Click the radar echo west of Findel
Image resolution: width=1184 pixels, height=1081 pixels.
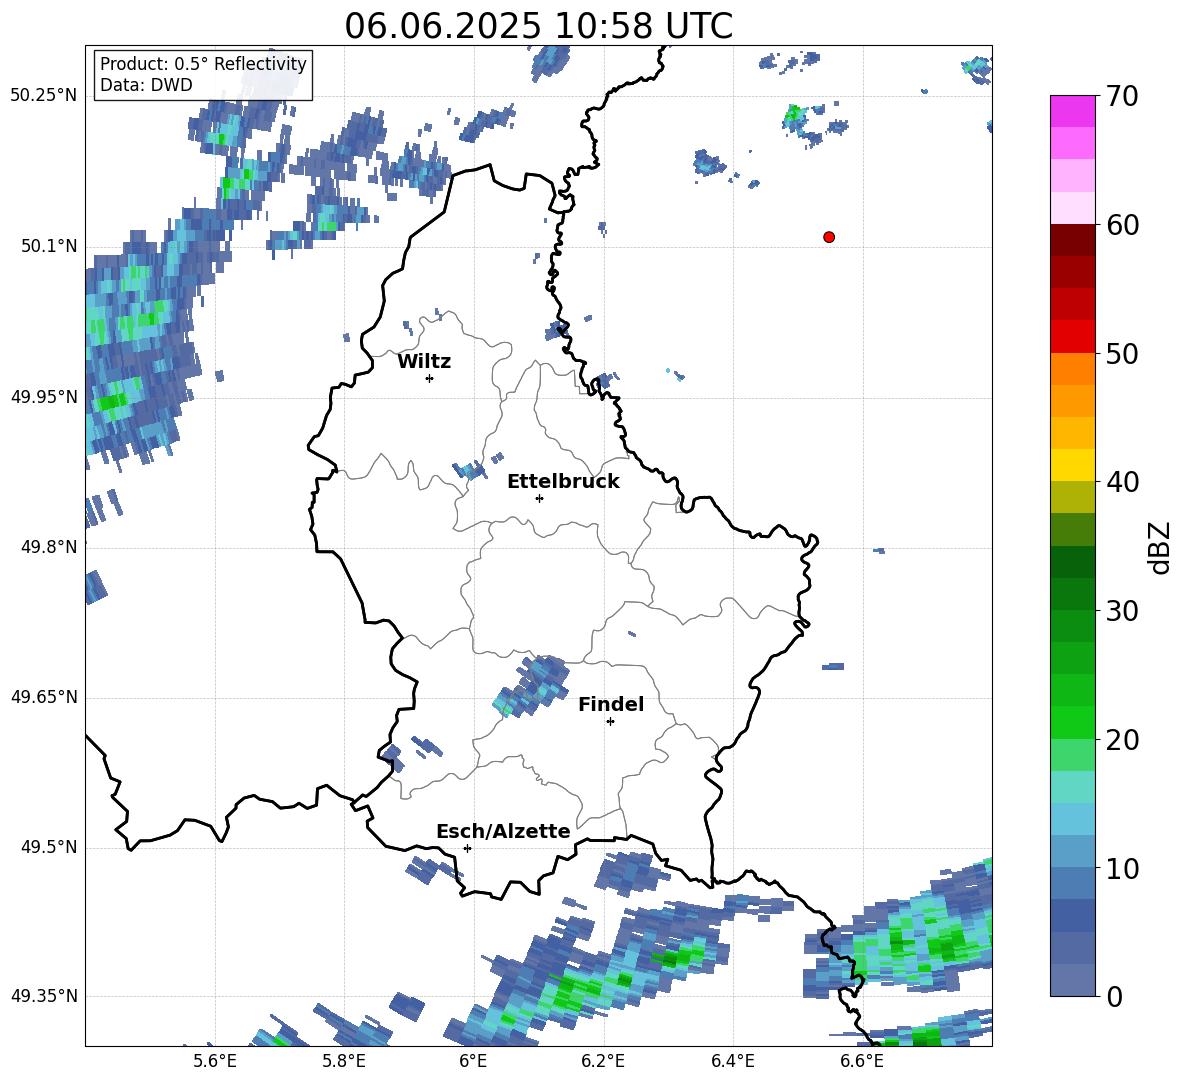[x=531, y=685]
